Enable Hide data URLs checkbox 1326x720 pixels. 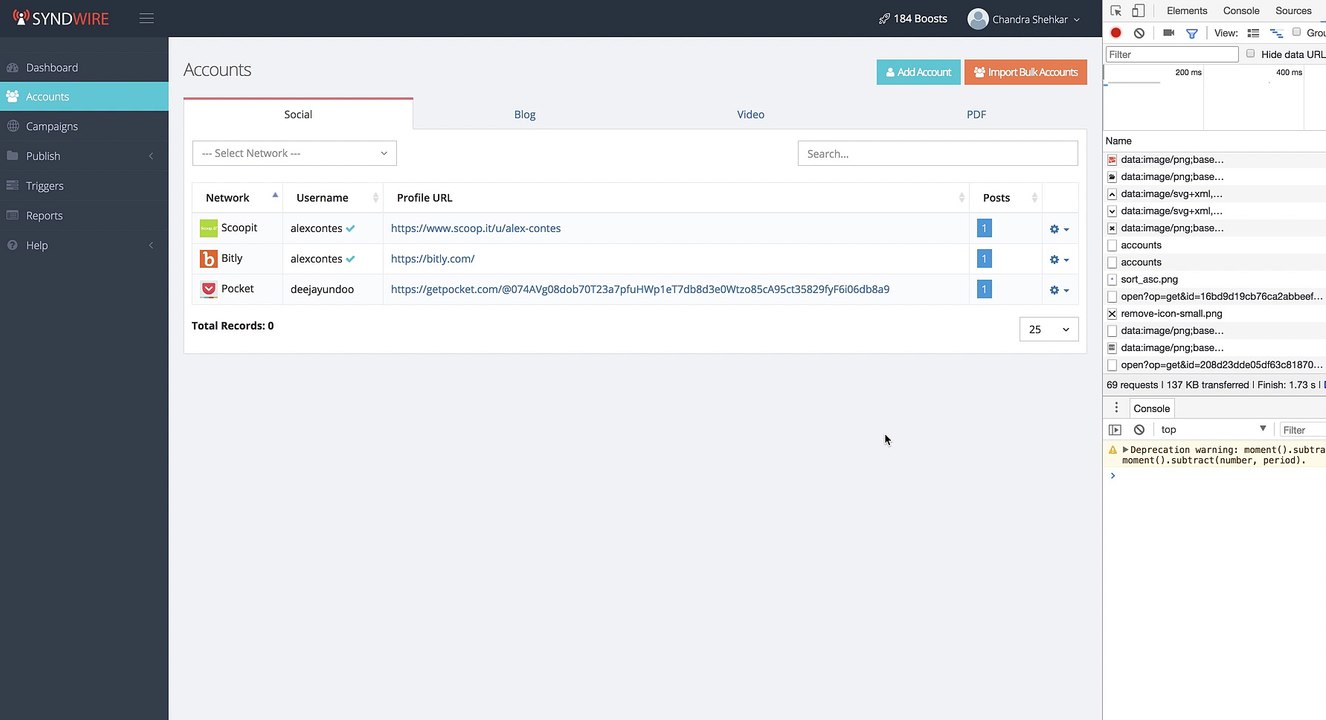pyautogui.click(x=1250, y=54)
